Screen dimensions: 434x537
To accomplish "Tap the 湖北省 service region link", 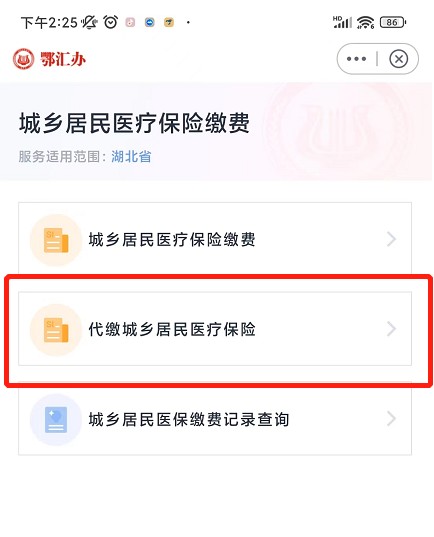I will pos(131,157).
